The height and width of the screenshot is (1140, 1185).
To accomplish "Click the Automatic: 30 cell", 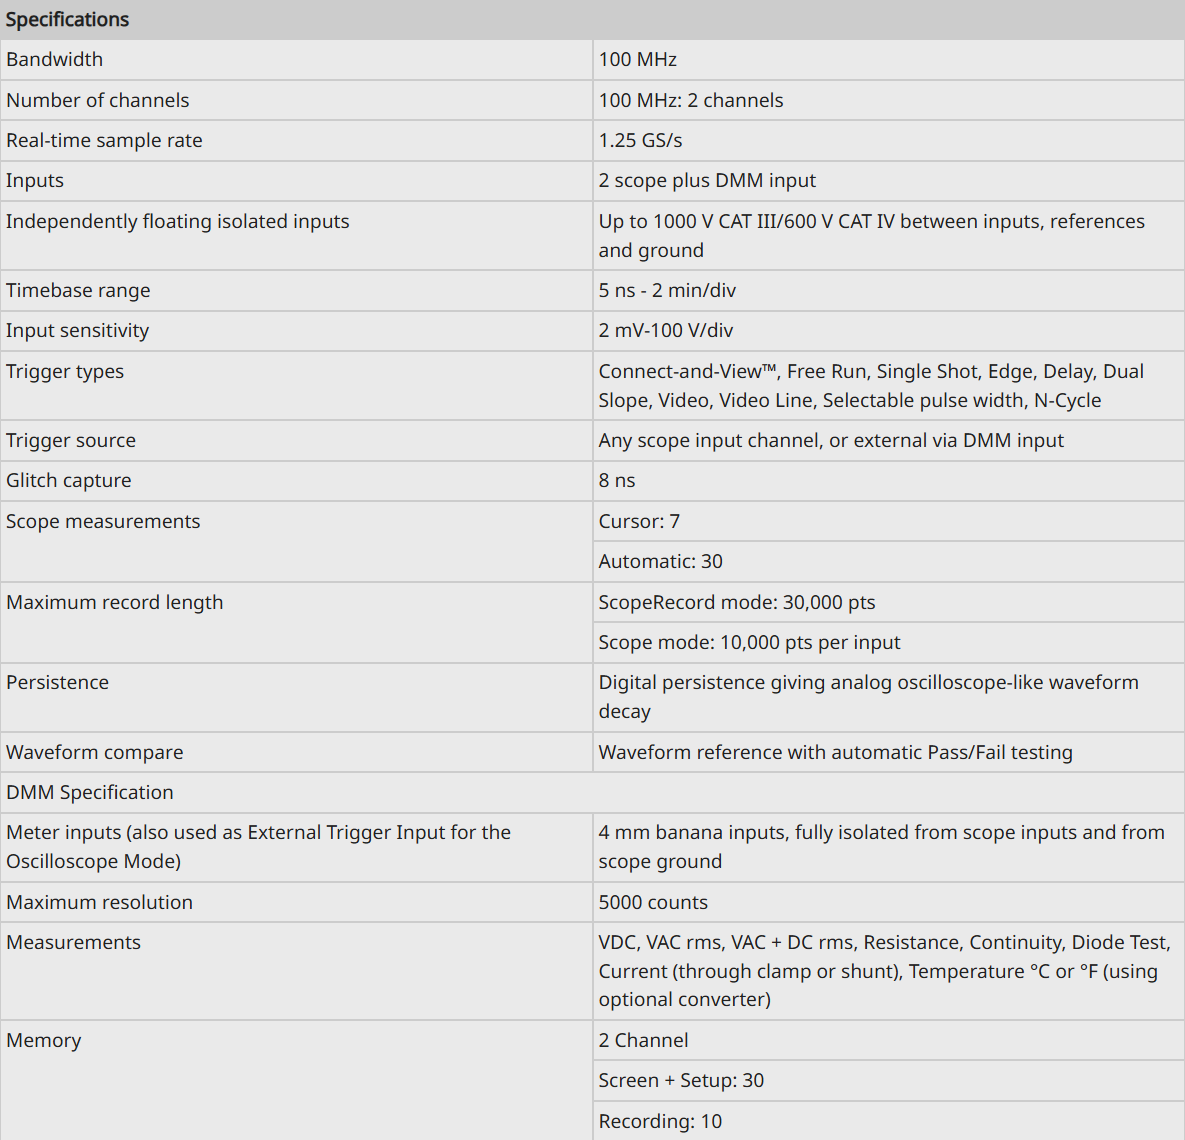I will point(889,561).
